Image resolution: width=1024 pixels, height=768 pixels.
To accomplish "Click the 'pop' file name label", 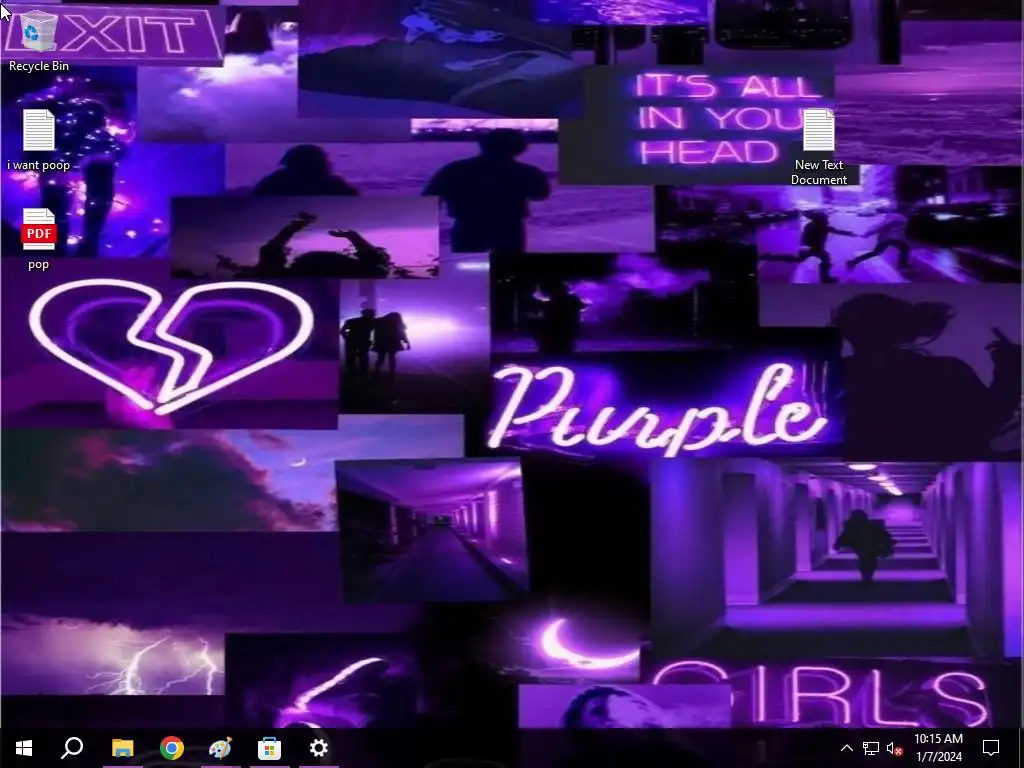I will click(39, 264).
